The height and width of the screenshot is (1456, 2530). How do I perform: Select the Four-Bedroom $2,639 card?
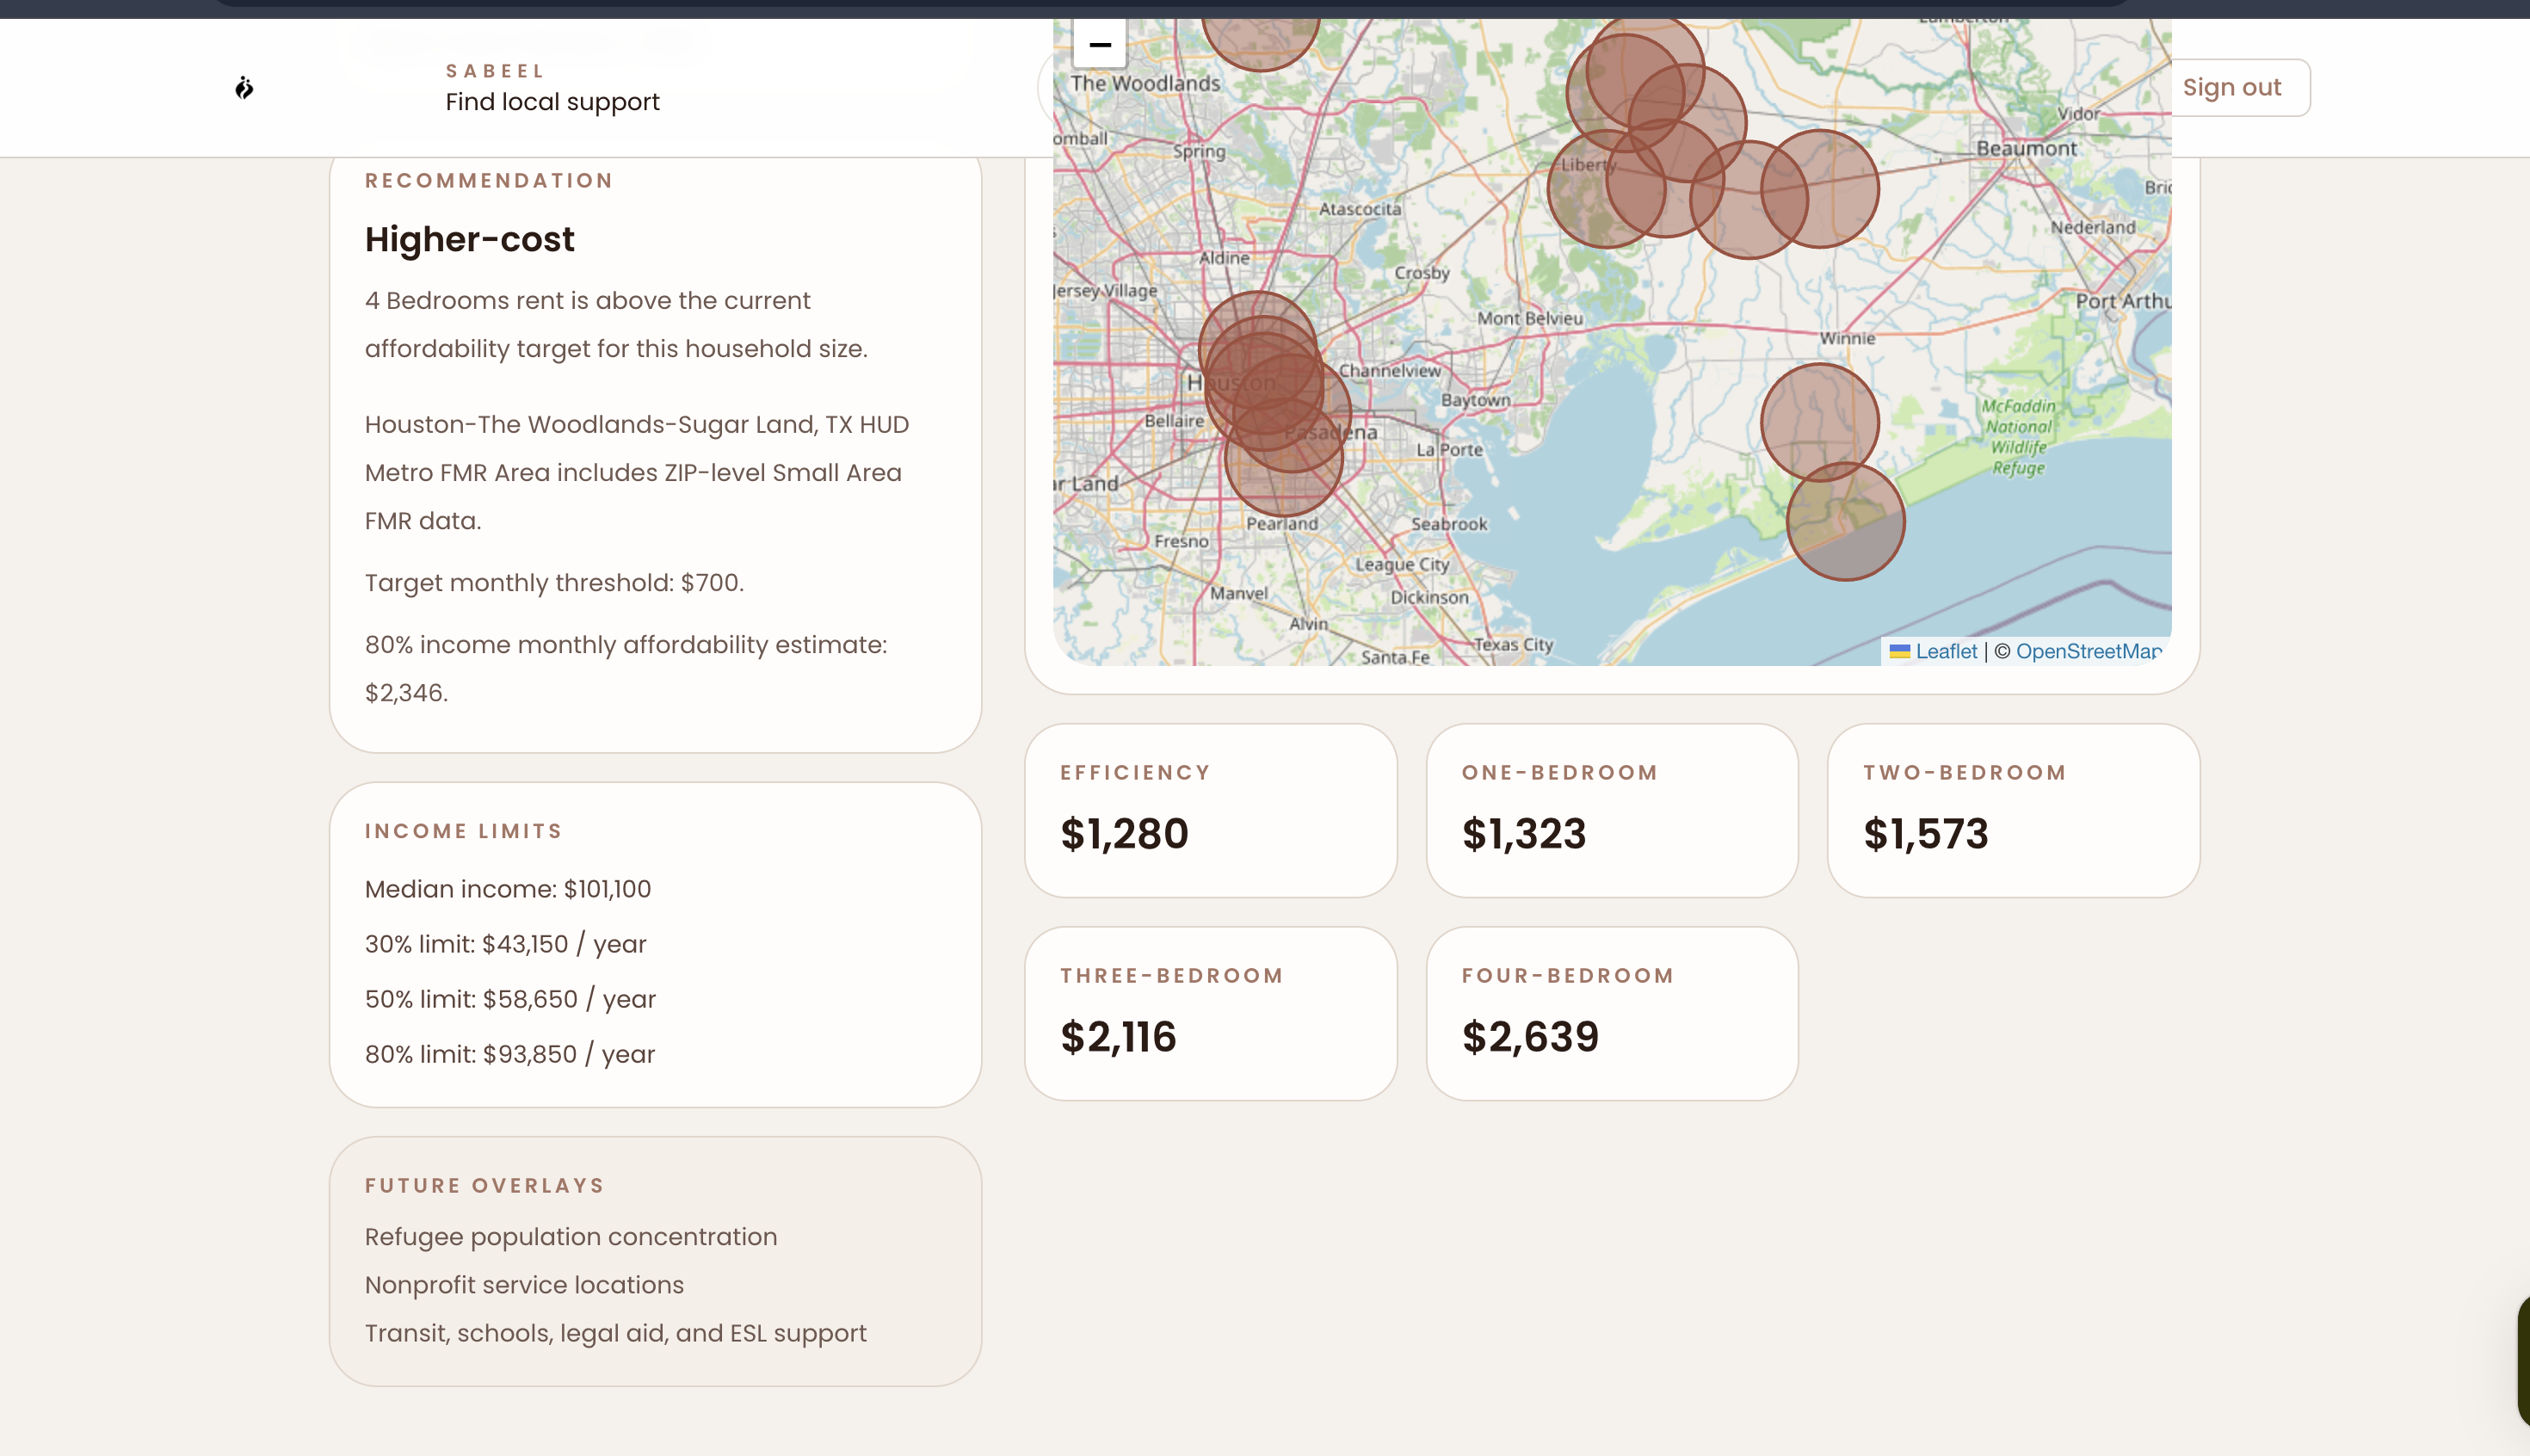point(1611,1013)
